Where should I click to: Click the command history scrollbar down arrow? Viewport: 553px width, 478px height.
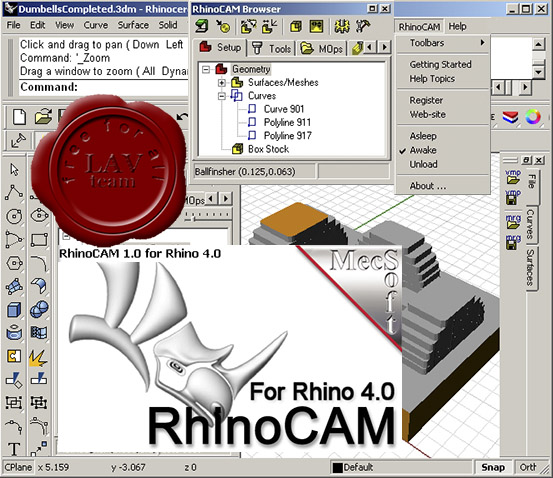click(538, 72)
